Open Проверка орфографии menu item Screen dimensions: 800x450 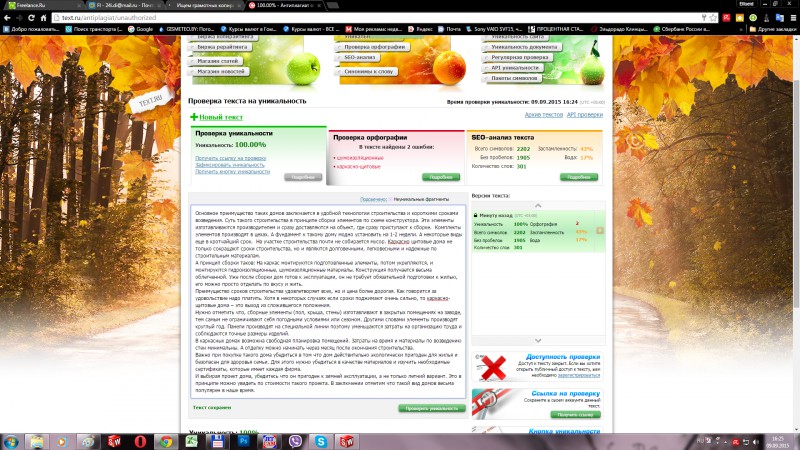(374, 47)
